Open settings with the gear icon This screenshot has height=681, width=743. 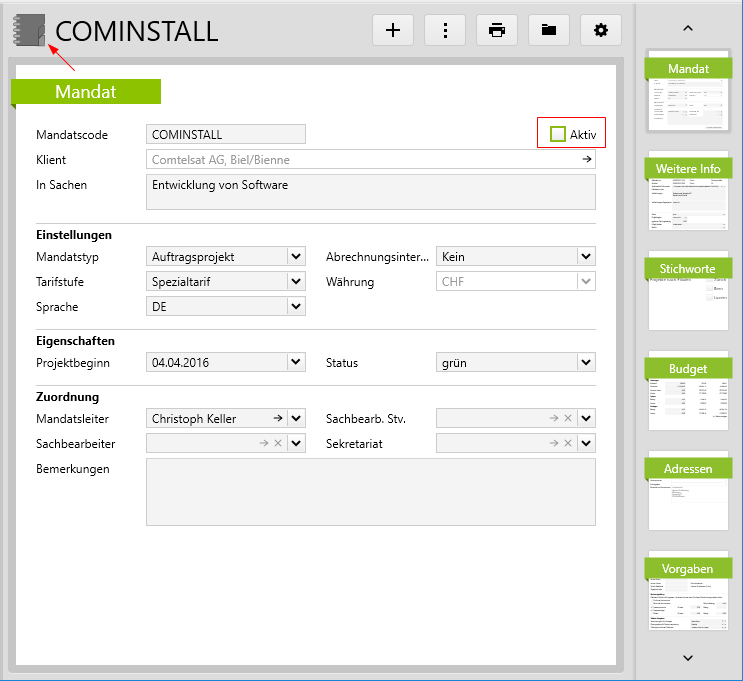(x=601, y=30)
